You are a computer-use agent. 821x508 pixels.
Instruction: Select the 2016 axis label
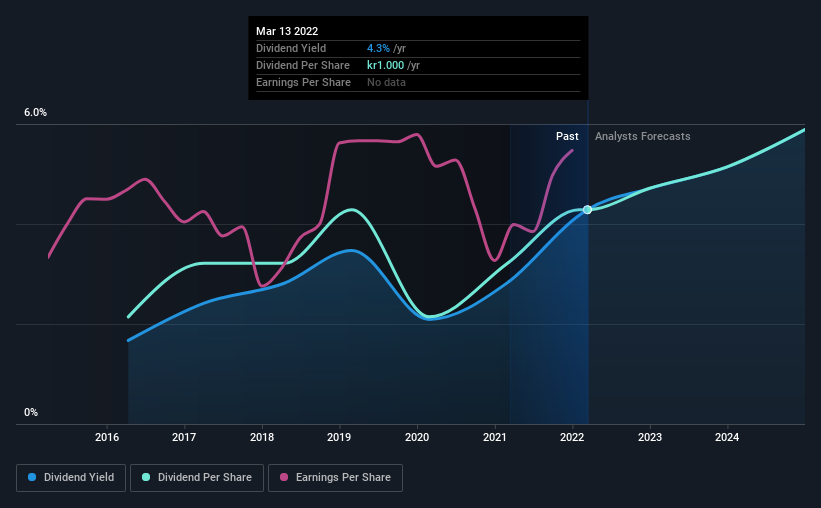coord(107,437)
